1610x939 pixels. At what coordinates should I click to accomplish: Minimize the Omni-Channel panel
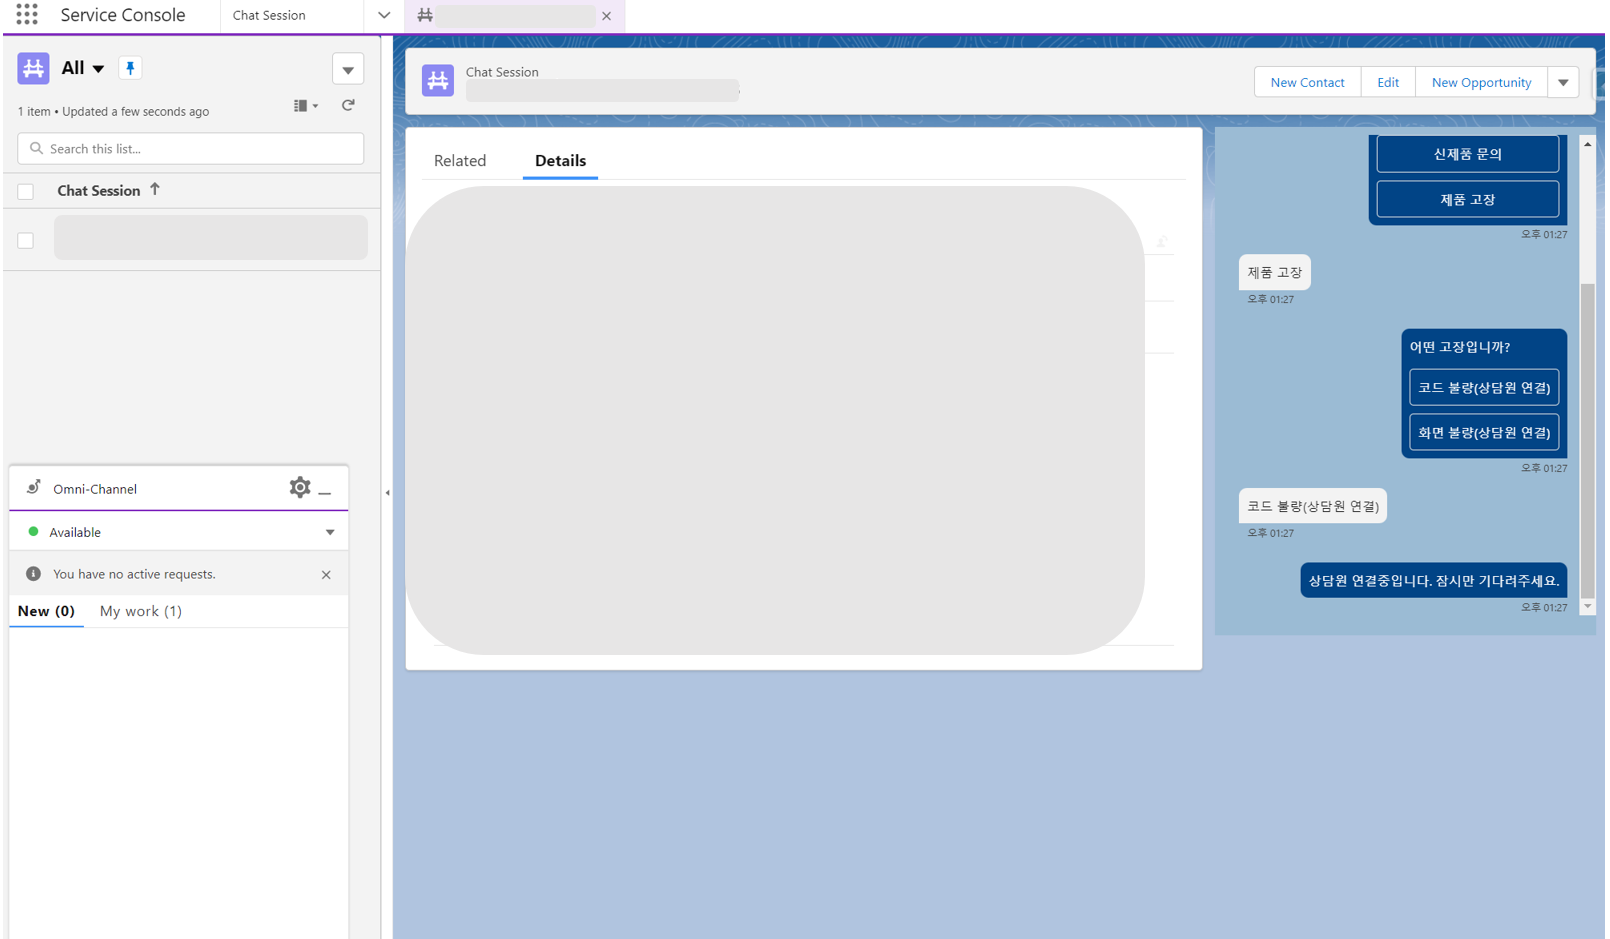click(x=325, y=490)
